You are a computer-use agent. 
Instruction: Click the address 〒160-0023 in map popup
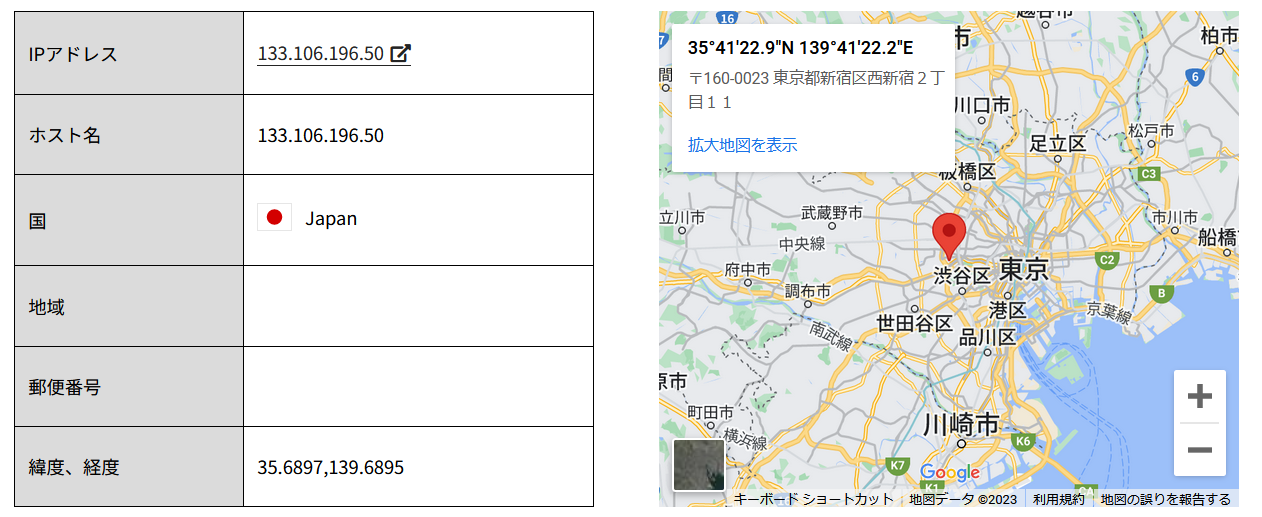coord(729,77)
